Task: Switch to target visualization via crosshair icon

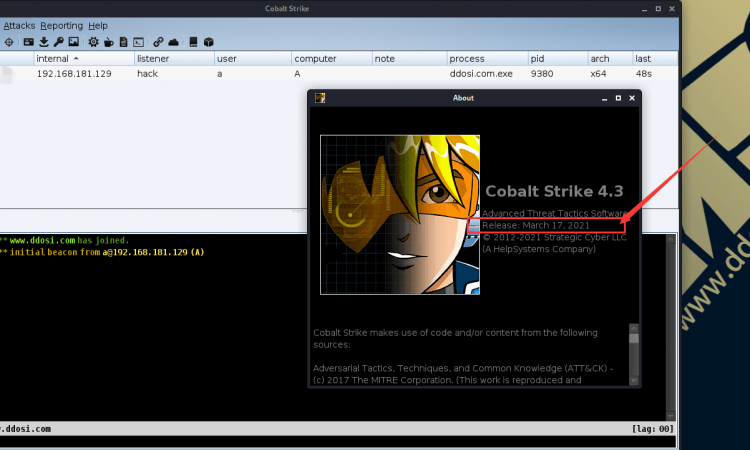Action: (x=9, y=42)
